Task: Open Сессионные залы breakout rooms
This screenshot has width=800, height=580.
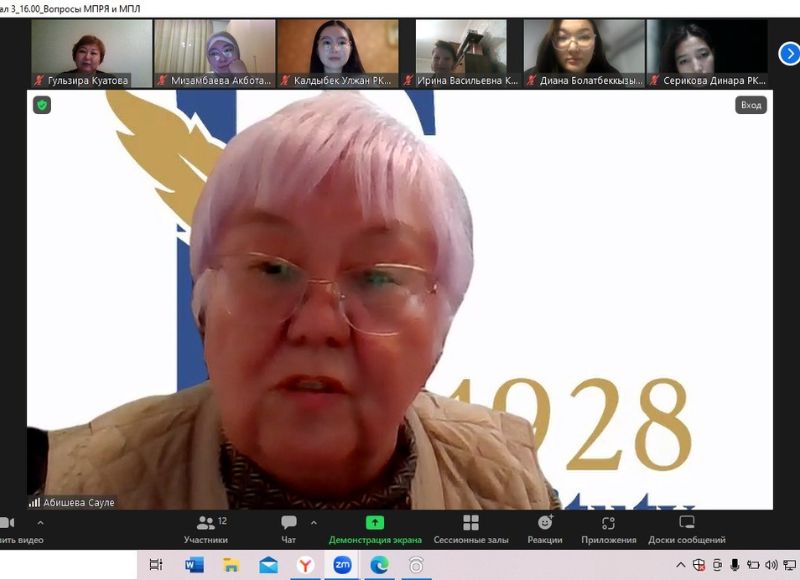Action: [x=470, y=527]
